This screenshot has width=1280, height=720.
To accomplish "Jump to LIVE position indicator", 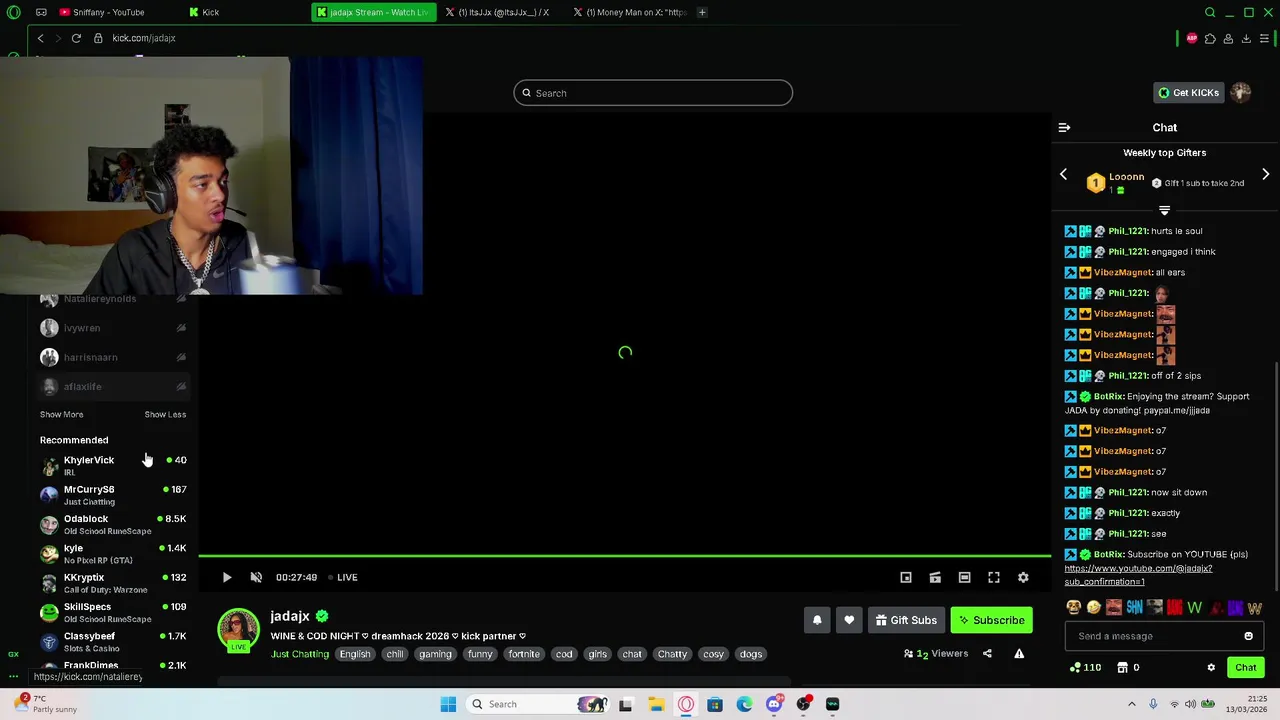I will (x=345, y=577).
